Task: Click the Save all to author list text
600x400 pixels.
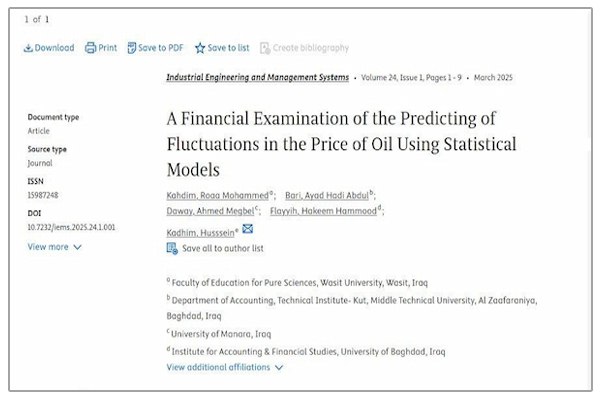Action: 223,248
